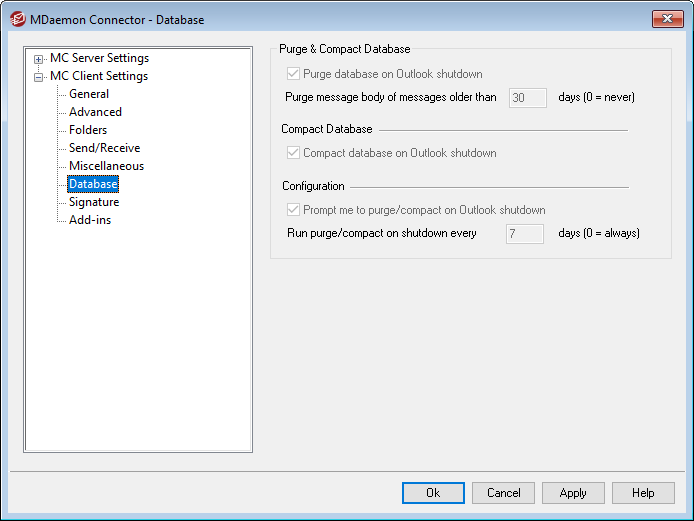Collapse the MC Client Settings node
The image size is (694, 521).
pos(39,77)
